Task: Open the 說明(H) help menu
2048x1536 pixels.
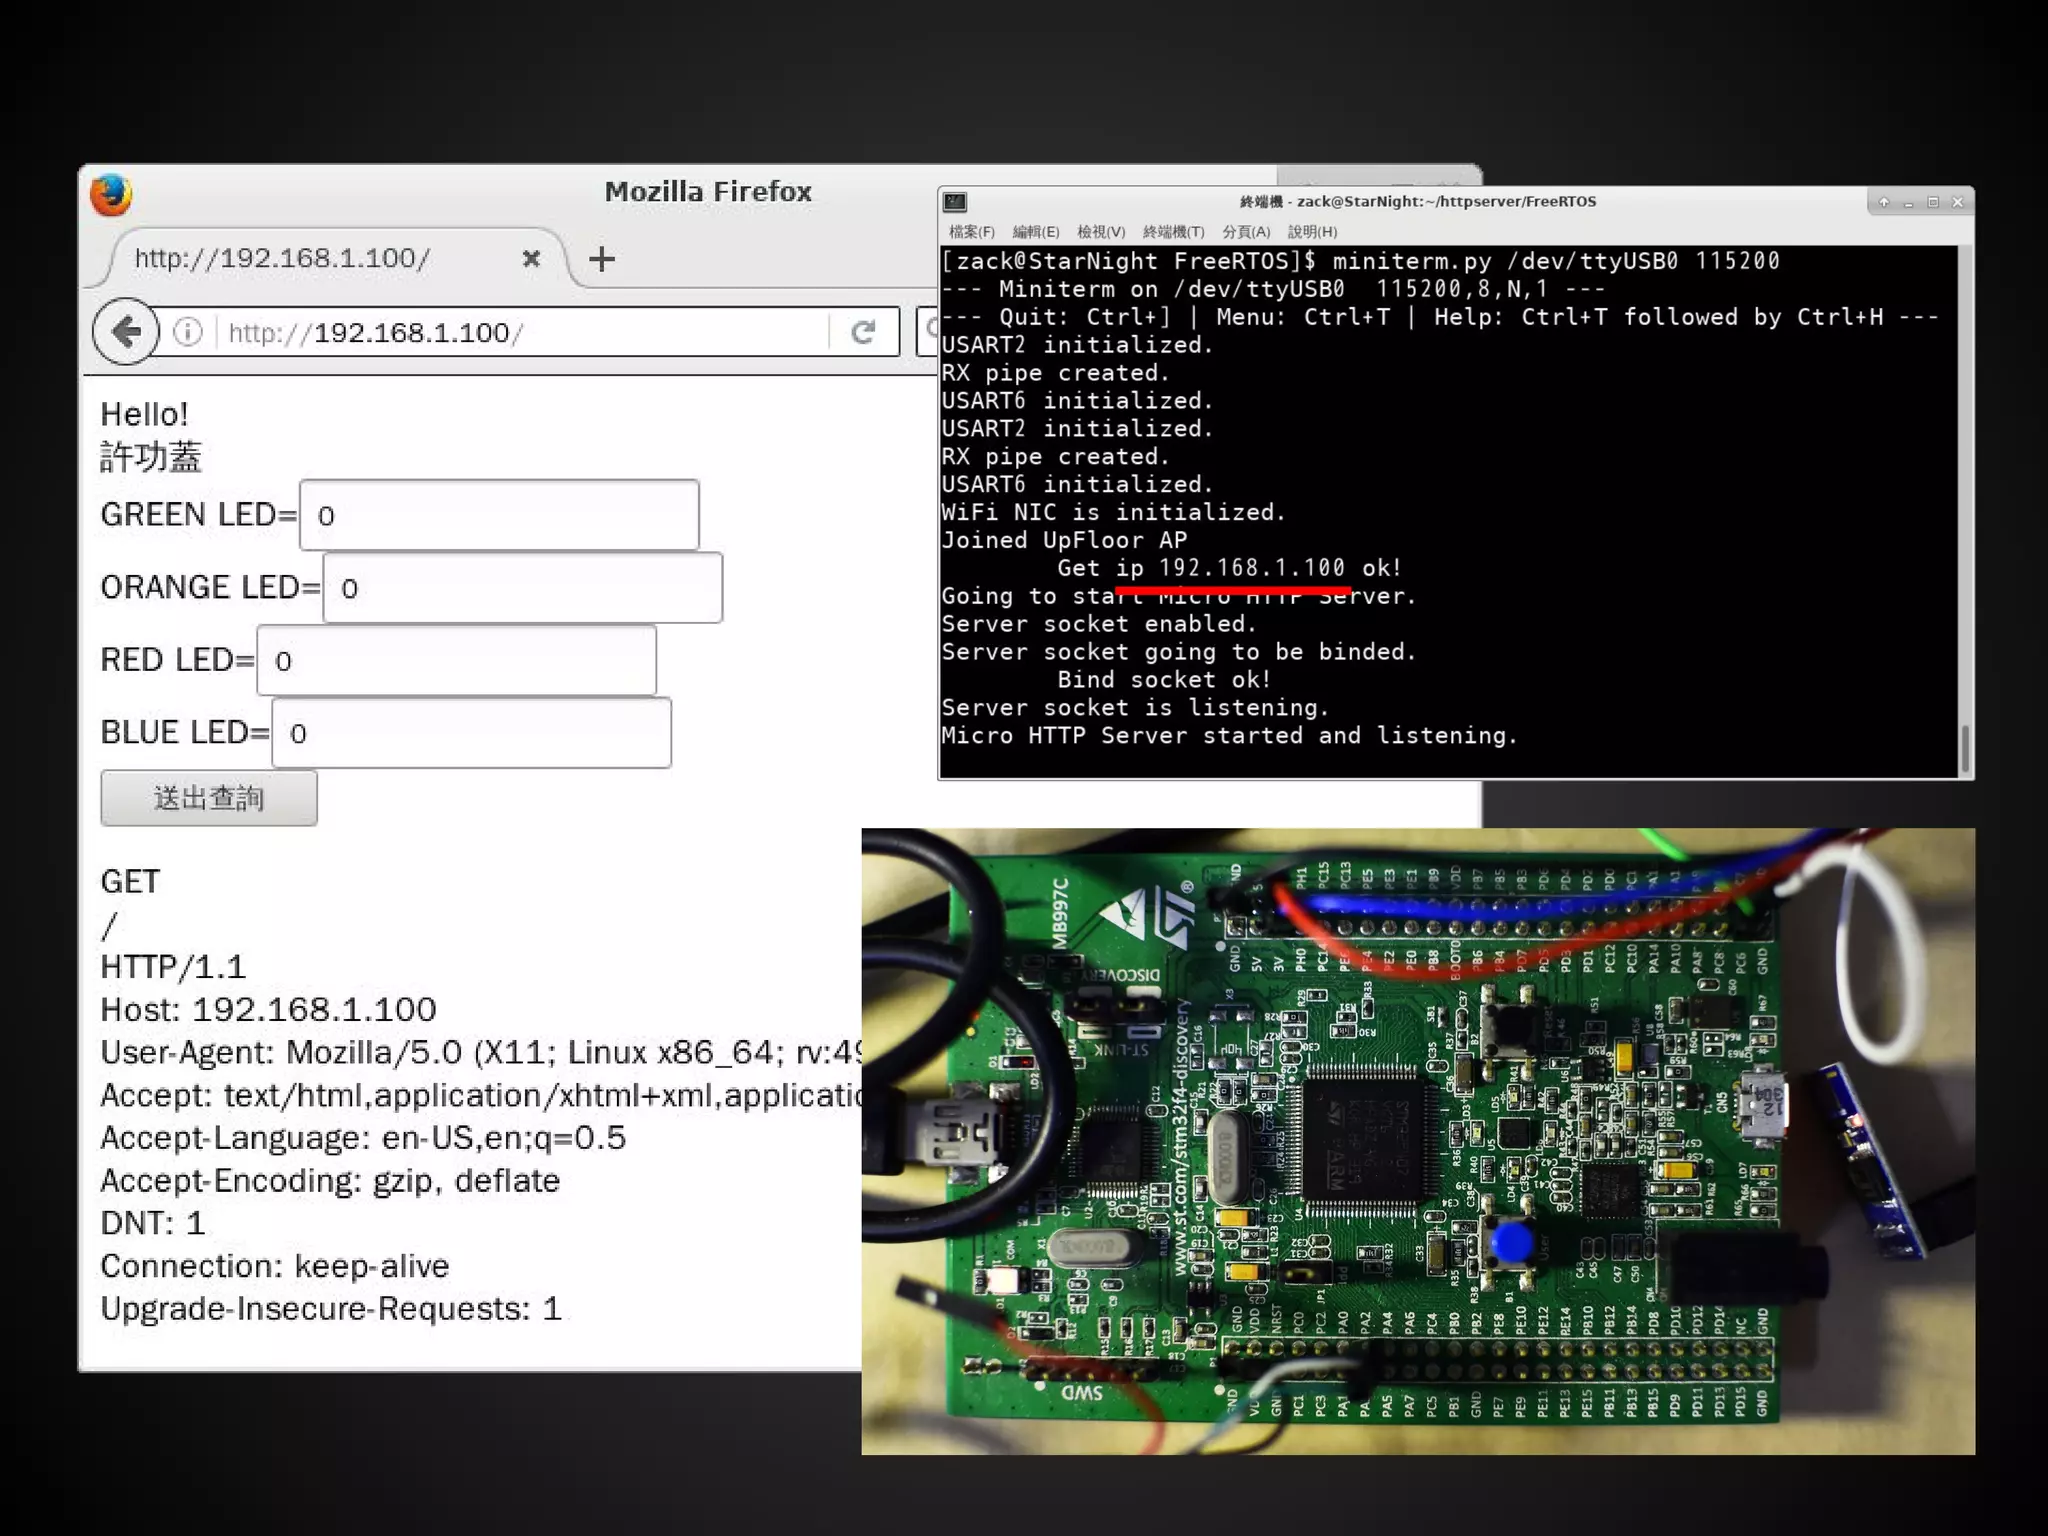Action: coord(1312,232)
